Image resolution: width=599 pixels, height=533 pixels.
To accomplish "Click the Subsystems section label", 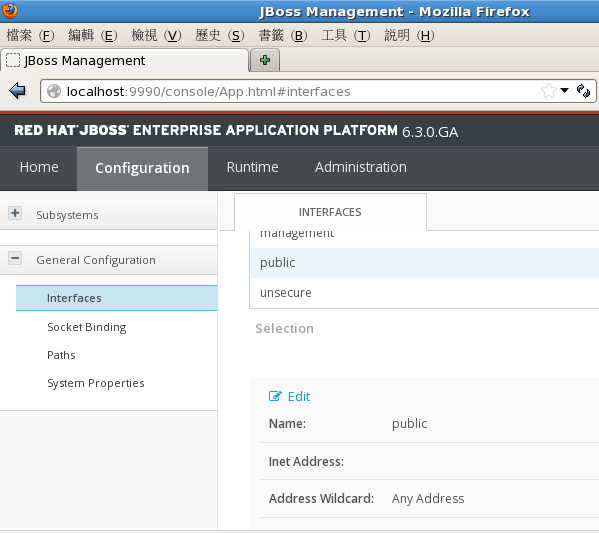I will [67, 215].
